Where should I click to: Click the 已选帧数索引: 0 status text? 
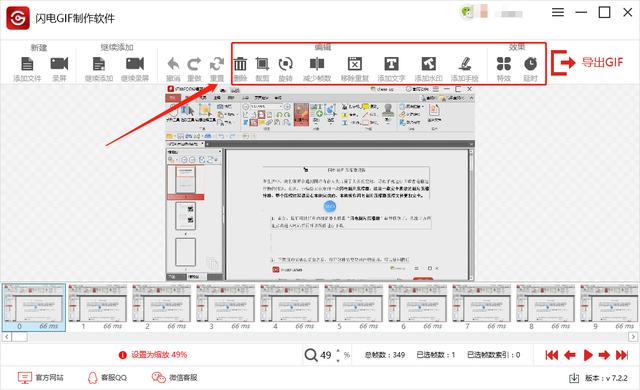[494, 355]
